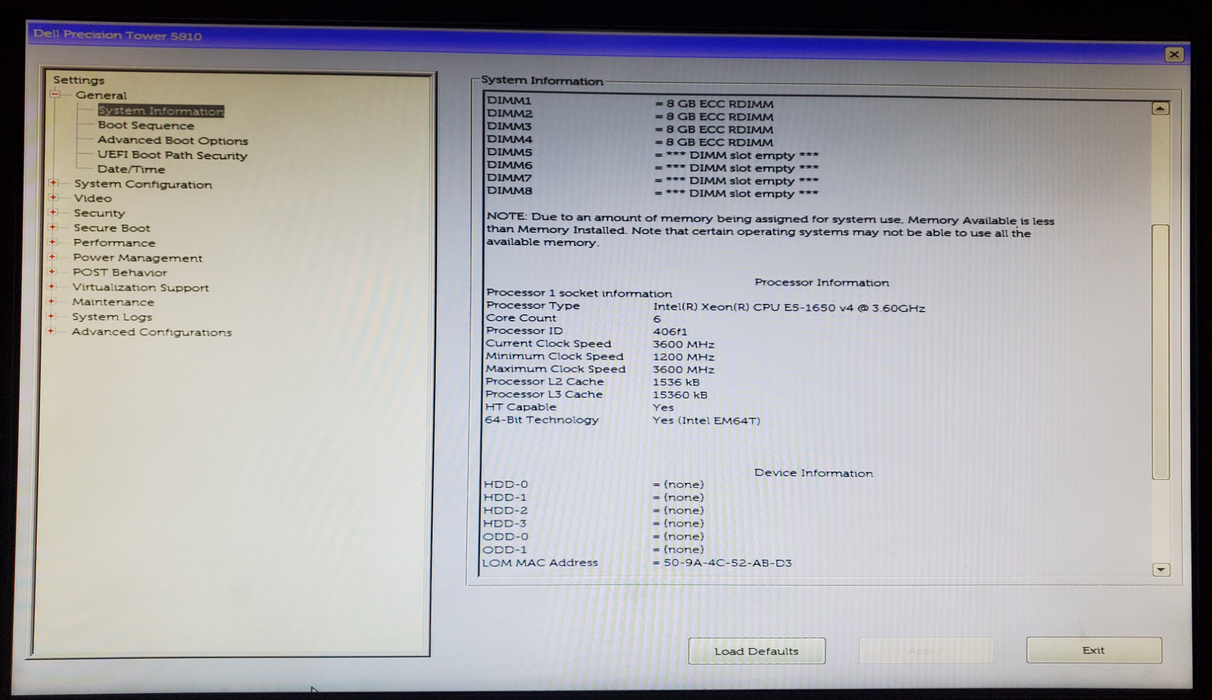Click the LOM MAC Address value
The width and height of the screenshot is (1212, 700).
point(728,563)
